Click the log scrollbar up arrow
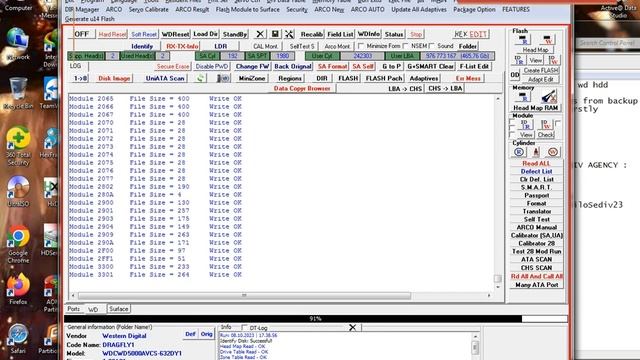This screenshot has height=360, width=640. click(498, 98)
